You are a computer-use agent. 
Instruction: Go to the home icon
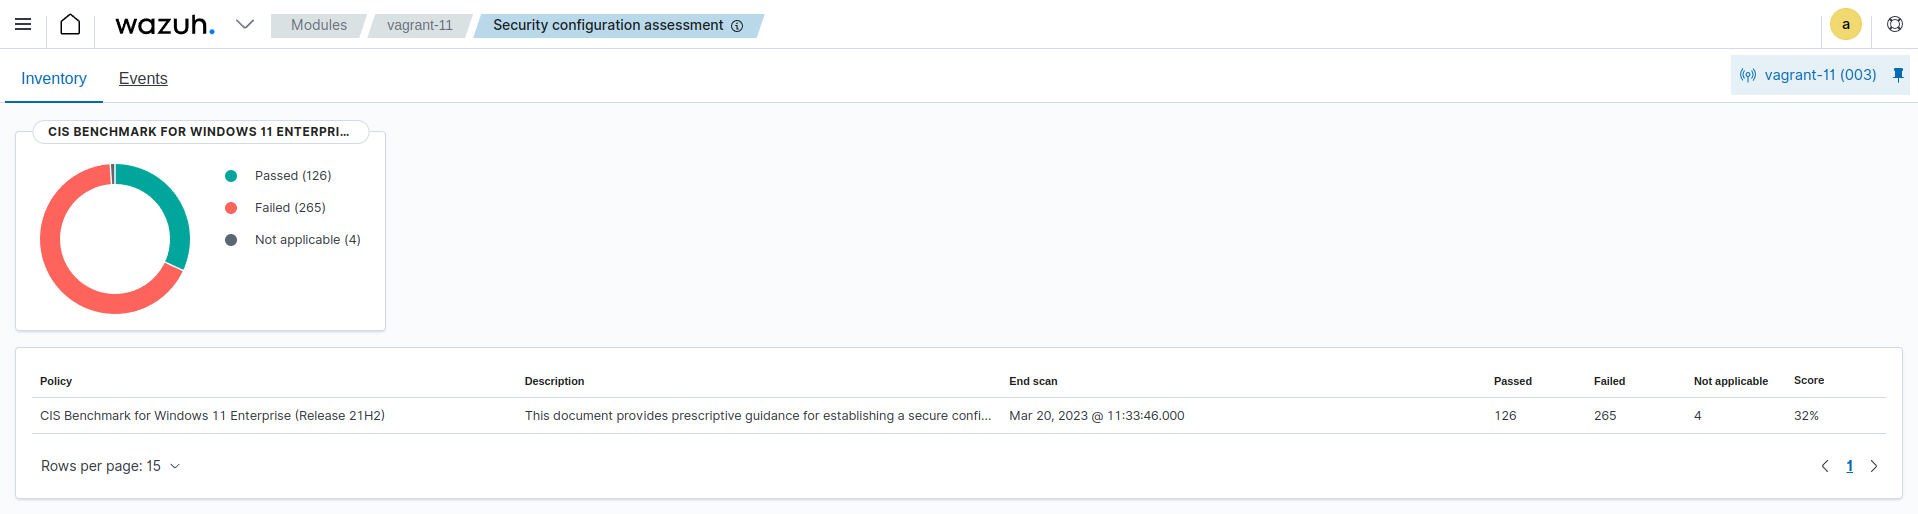(70, 24)
